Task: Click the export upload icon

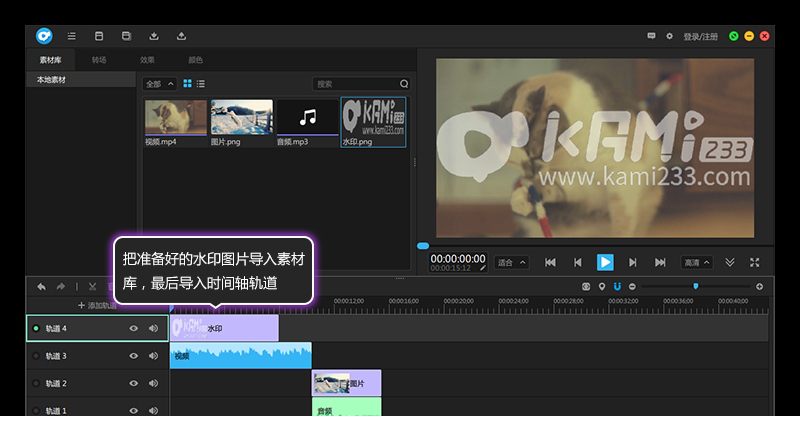Action: [x=181, y=36]
